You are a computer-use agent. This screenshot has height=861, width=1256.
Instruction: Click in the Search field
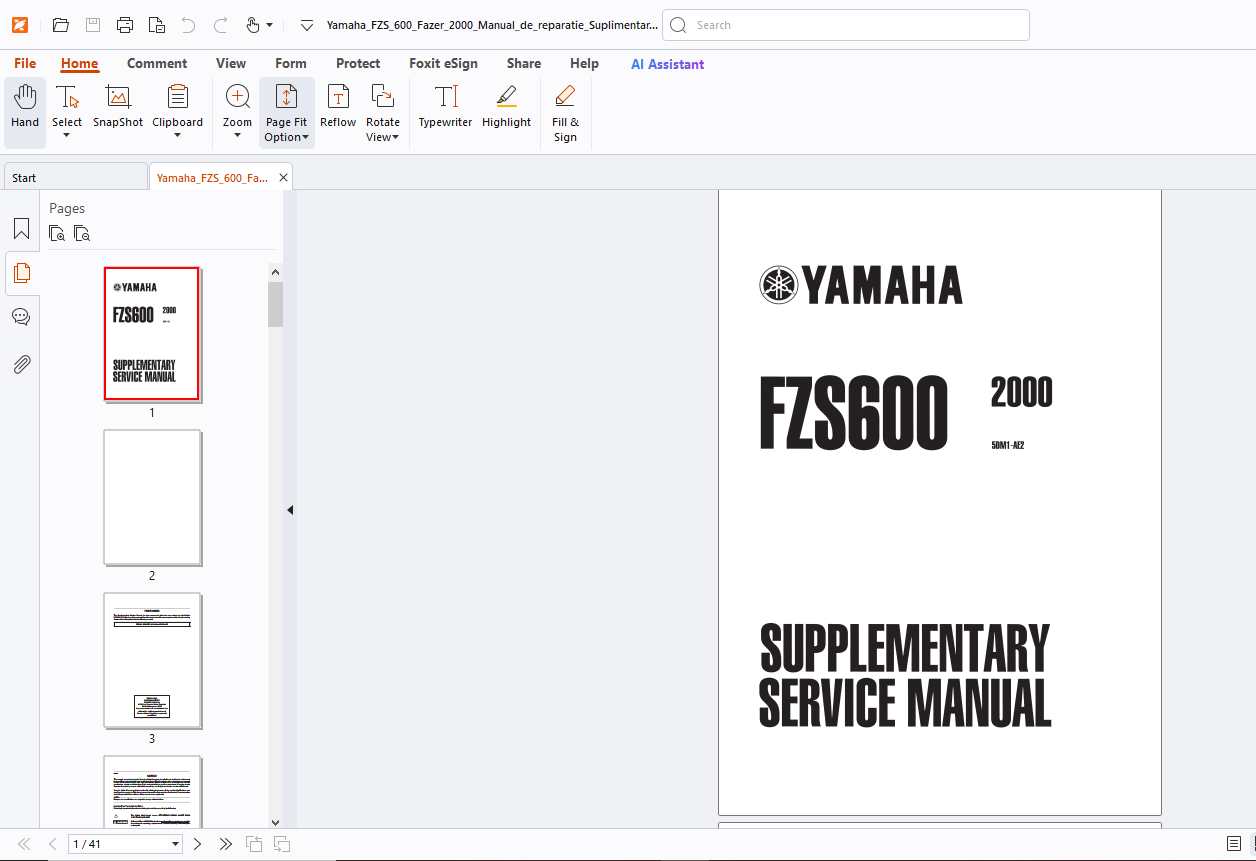[x=846, y=25]
